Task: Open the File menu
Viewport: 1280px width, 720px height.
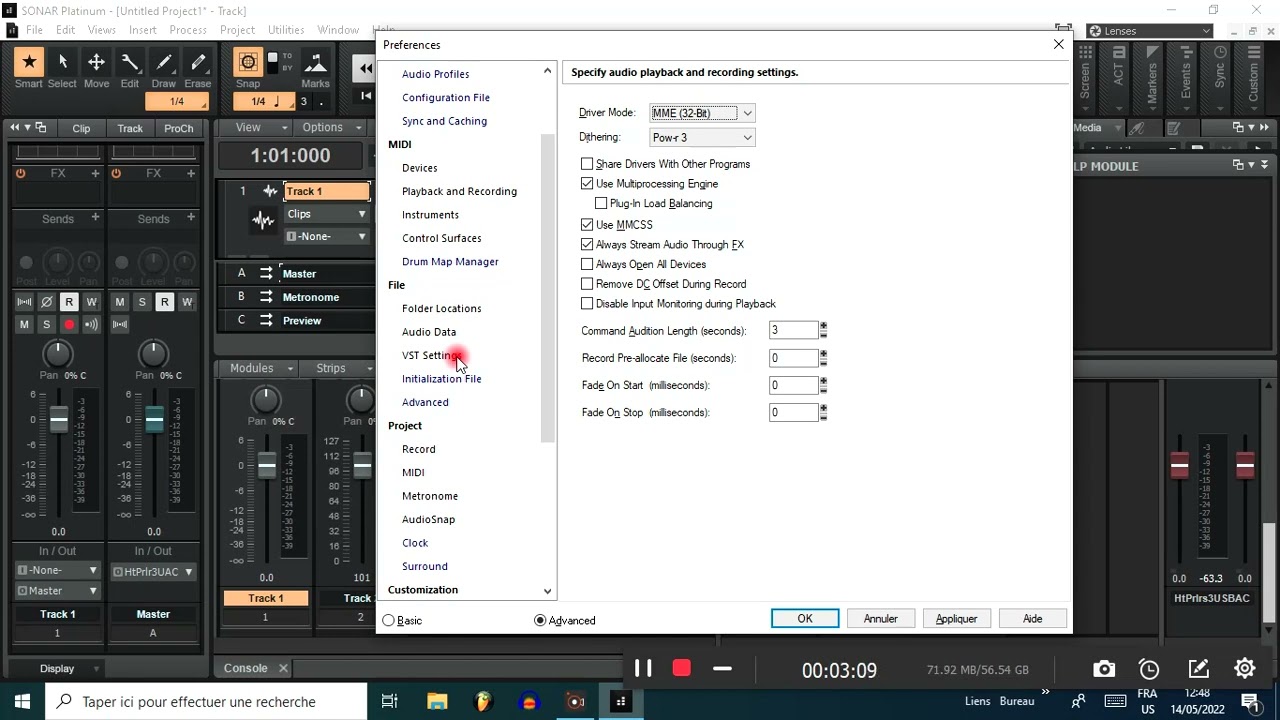Action: pyautogui.click(x=34, y=30)
